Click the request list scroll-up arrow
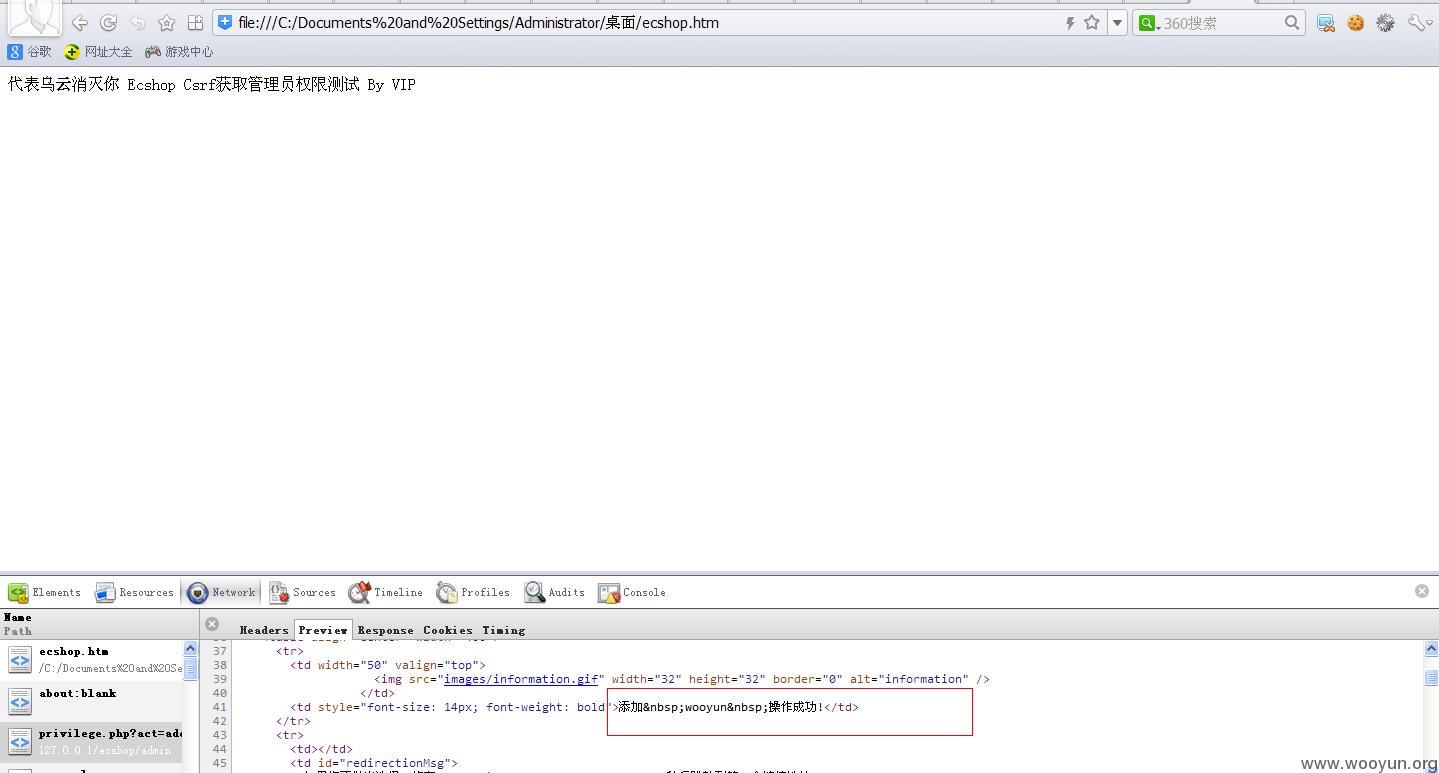The height and width of the screenshot is (773, 1439). [x=191, y=649]
